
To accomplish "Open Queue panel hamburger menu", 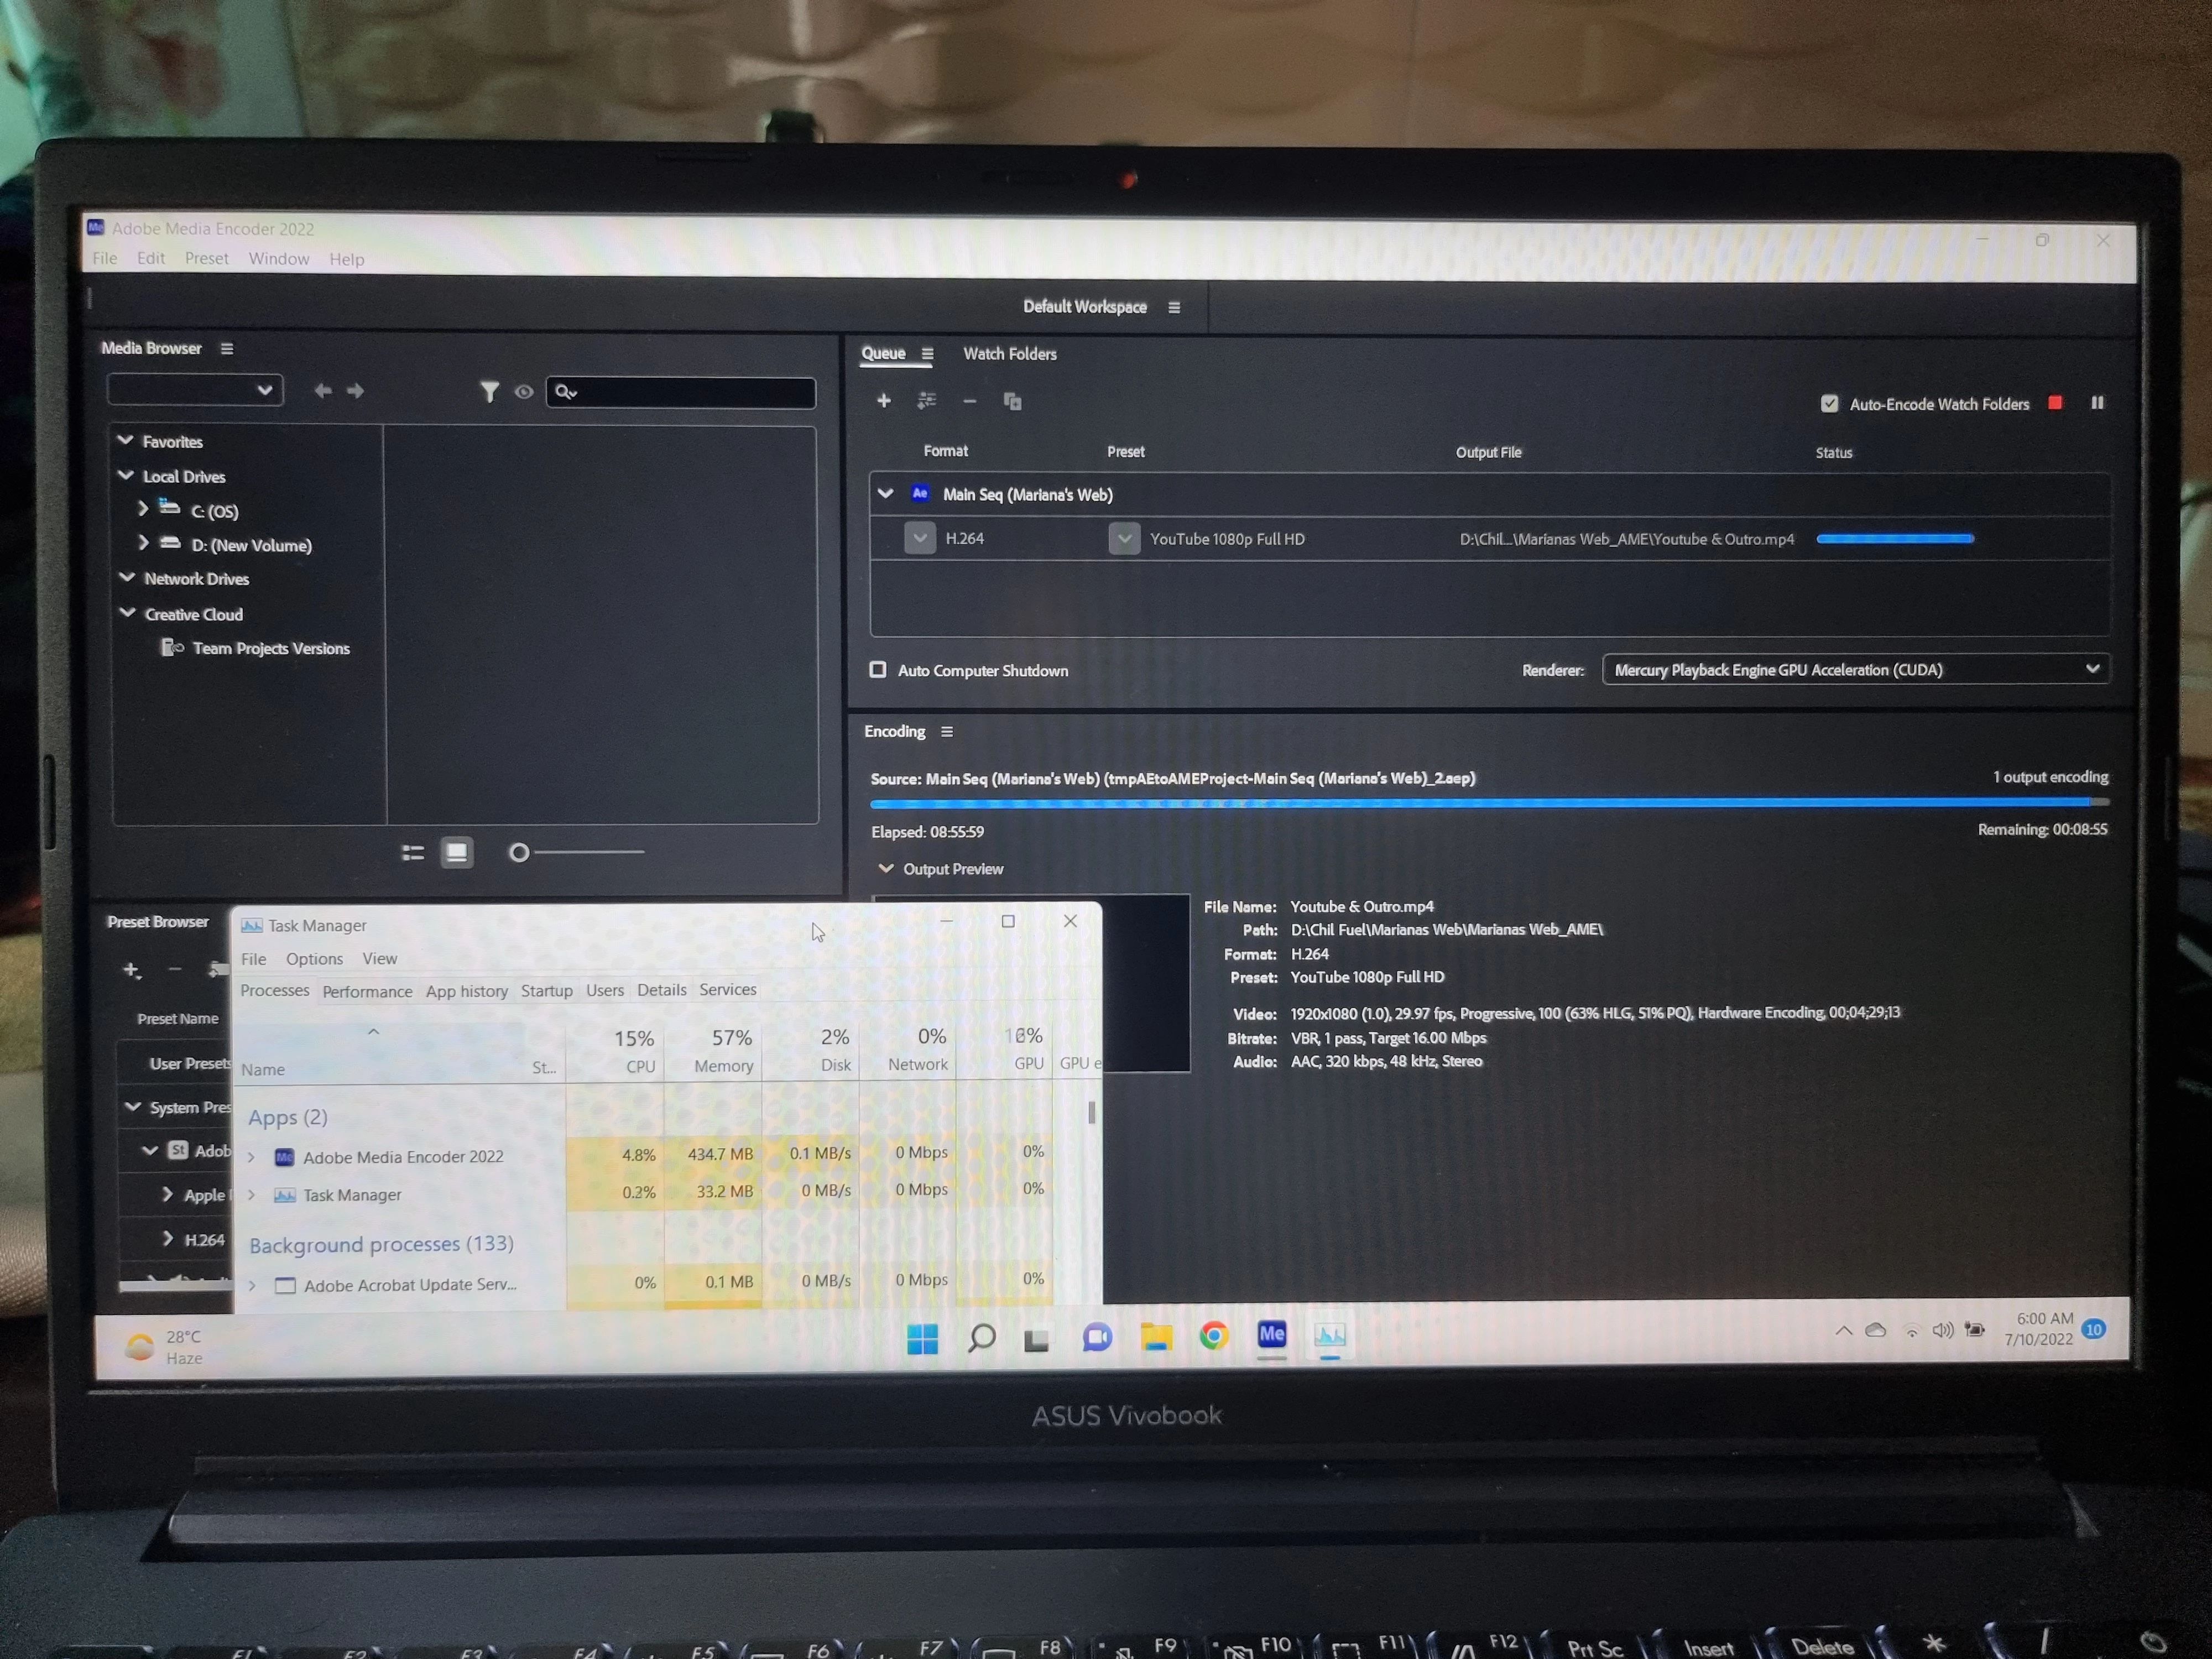I will (x=927, y=353).
